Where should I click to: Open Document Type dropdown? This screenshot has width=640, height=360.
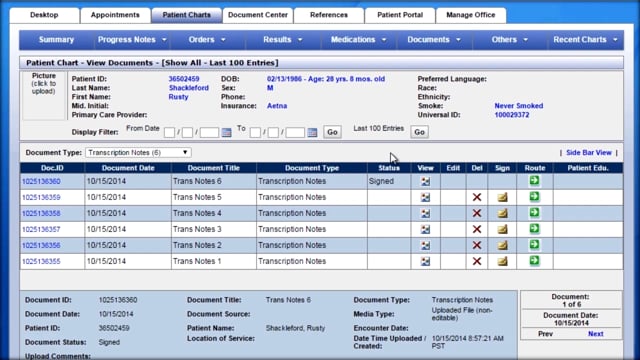point(138,152)
